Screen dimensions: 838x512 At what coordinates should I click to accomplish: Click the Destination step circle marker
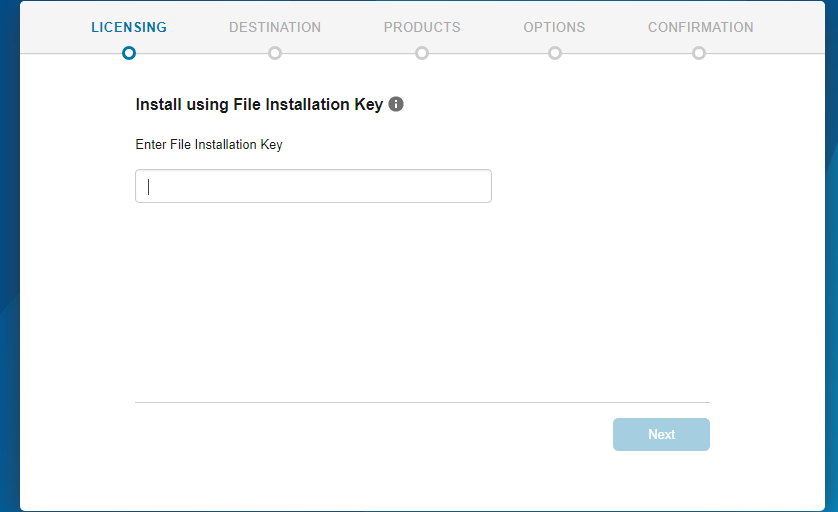tap(275, 53)
